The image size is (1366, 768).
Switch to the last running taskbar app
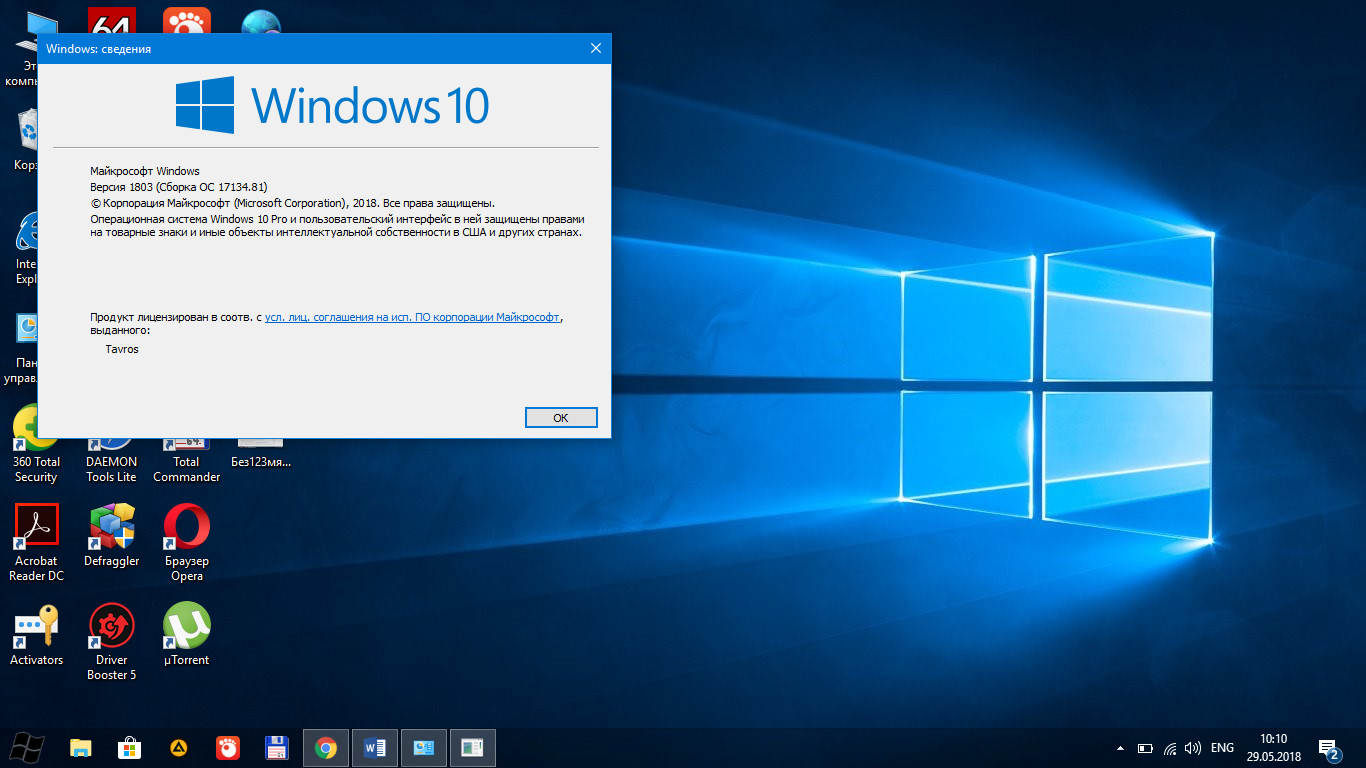tap(473, 747)
